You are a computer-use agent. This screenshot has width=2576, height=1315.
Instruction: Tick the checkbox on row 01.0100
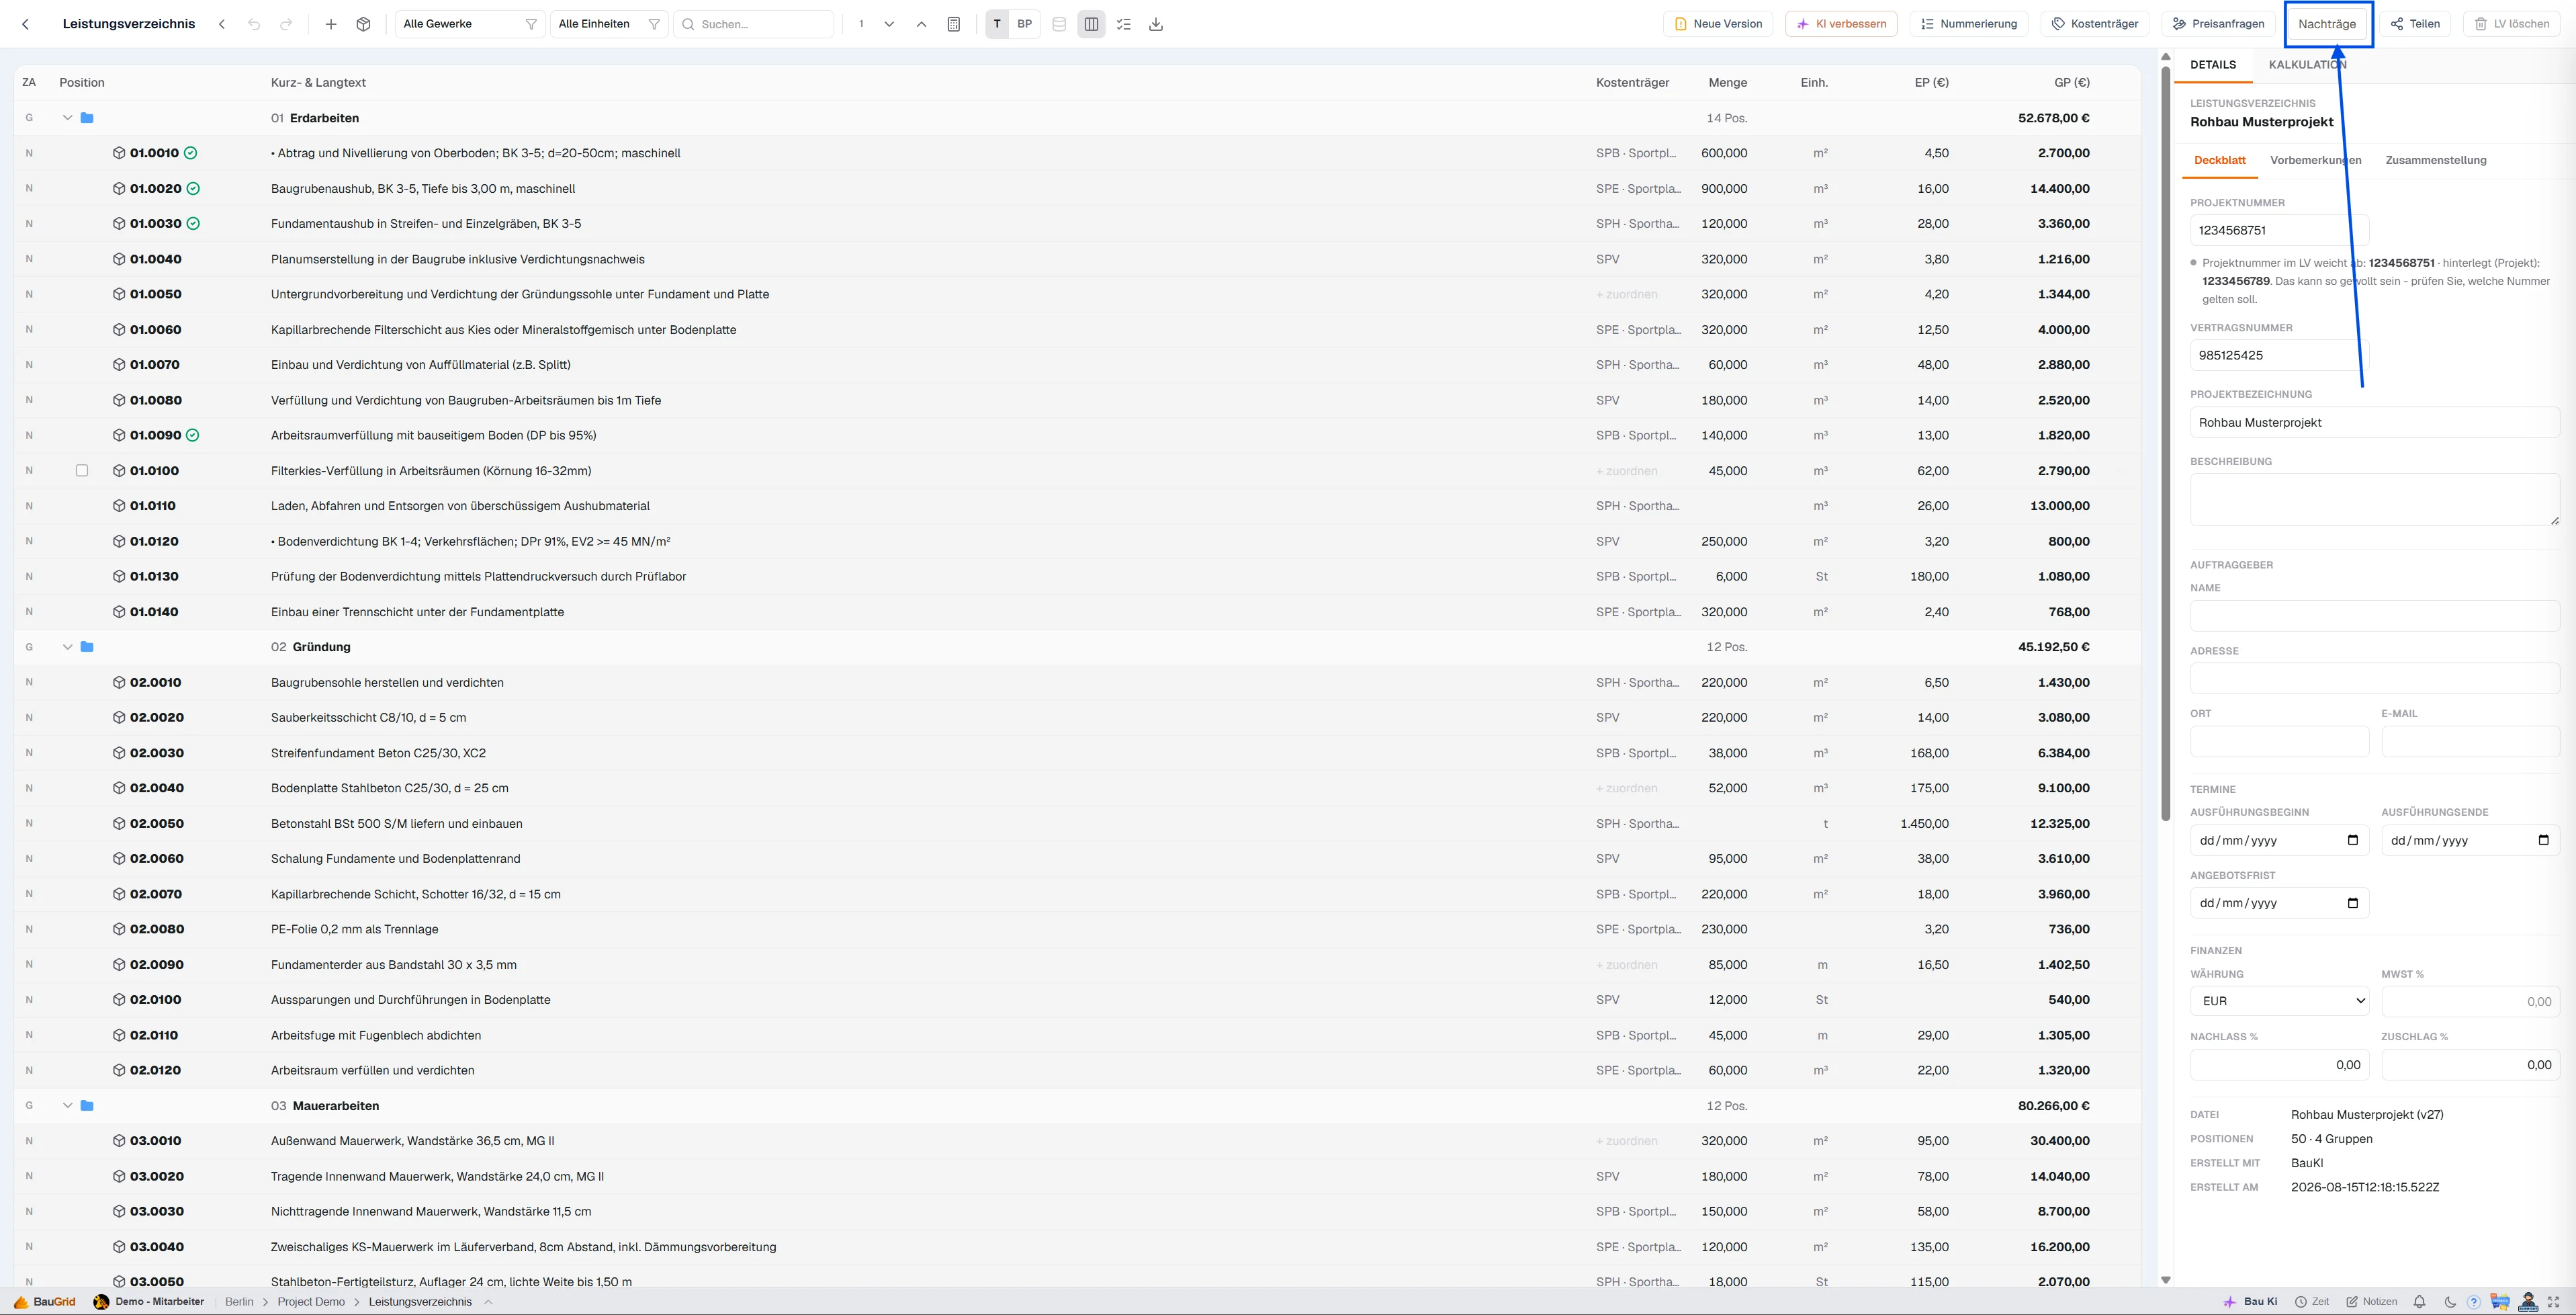click(82, 471)
